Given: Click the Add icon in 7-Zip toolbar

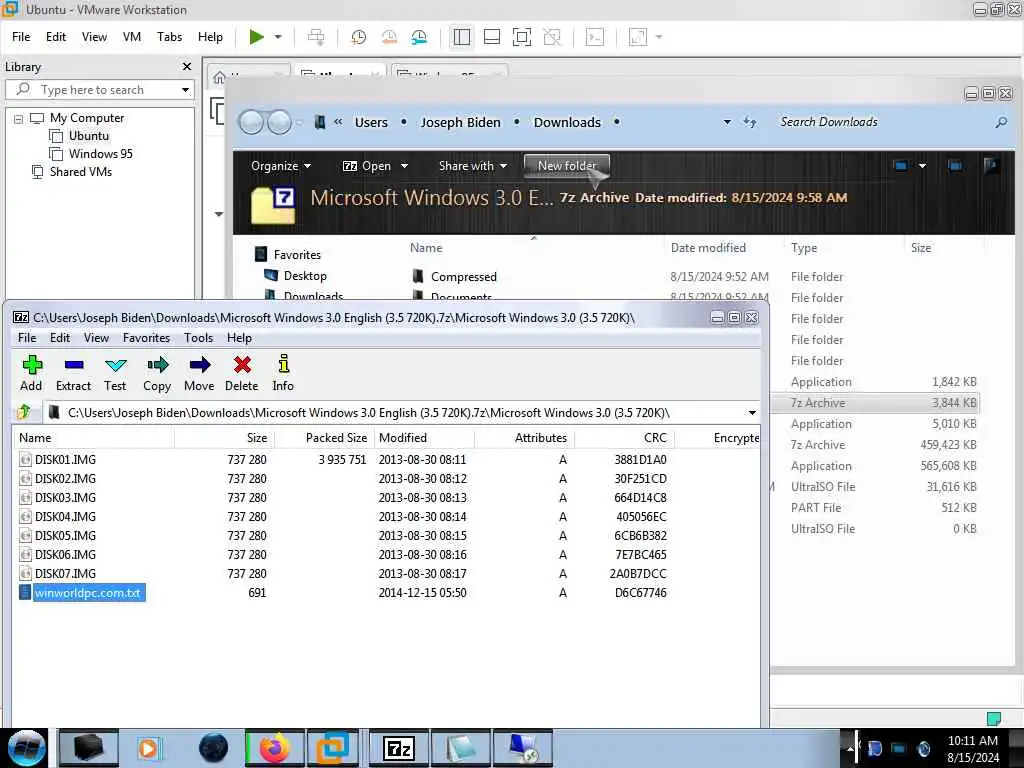Looking at the screenshot, I should click(31, 364).
